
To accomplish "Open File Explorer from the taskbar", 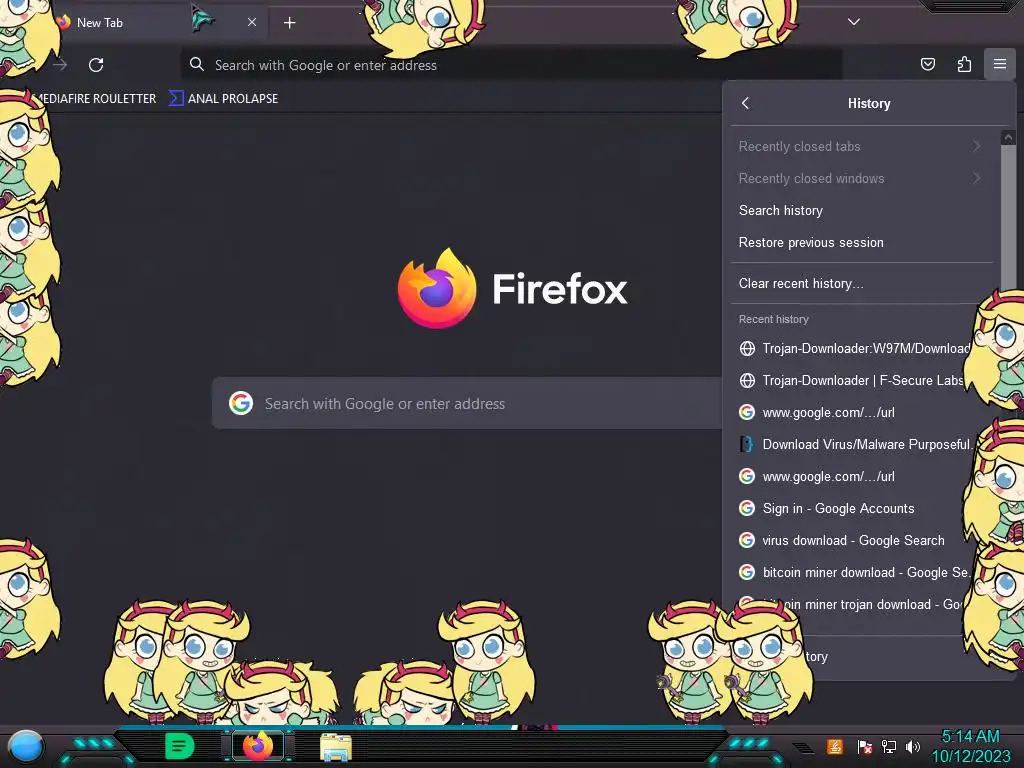I will click(336, 746).
